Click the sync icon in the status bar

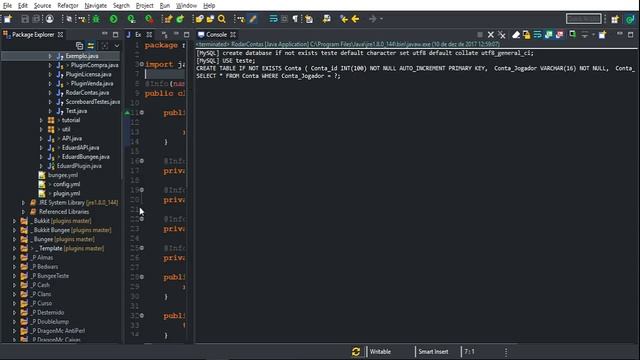[x=356, y=351]
